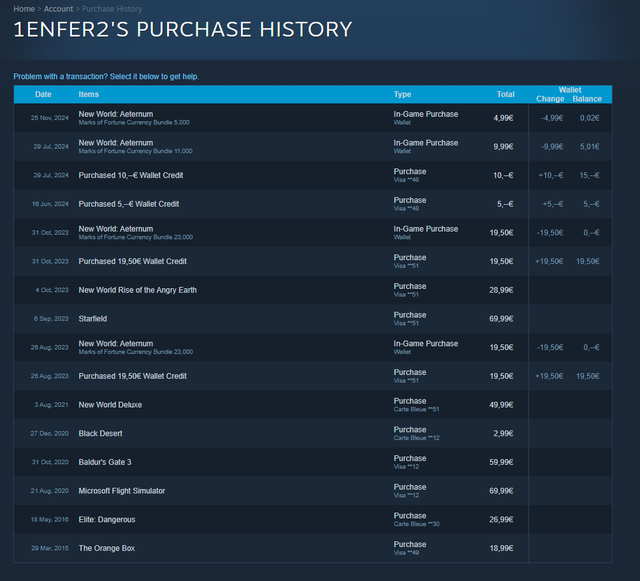Click the 6 Sep, 2023 date
This screenshot has width=640, height=581.
click(x=51, y=318)
